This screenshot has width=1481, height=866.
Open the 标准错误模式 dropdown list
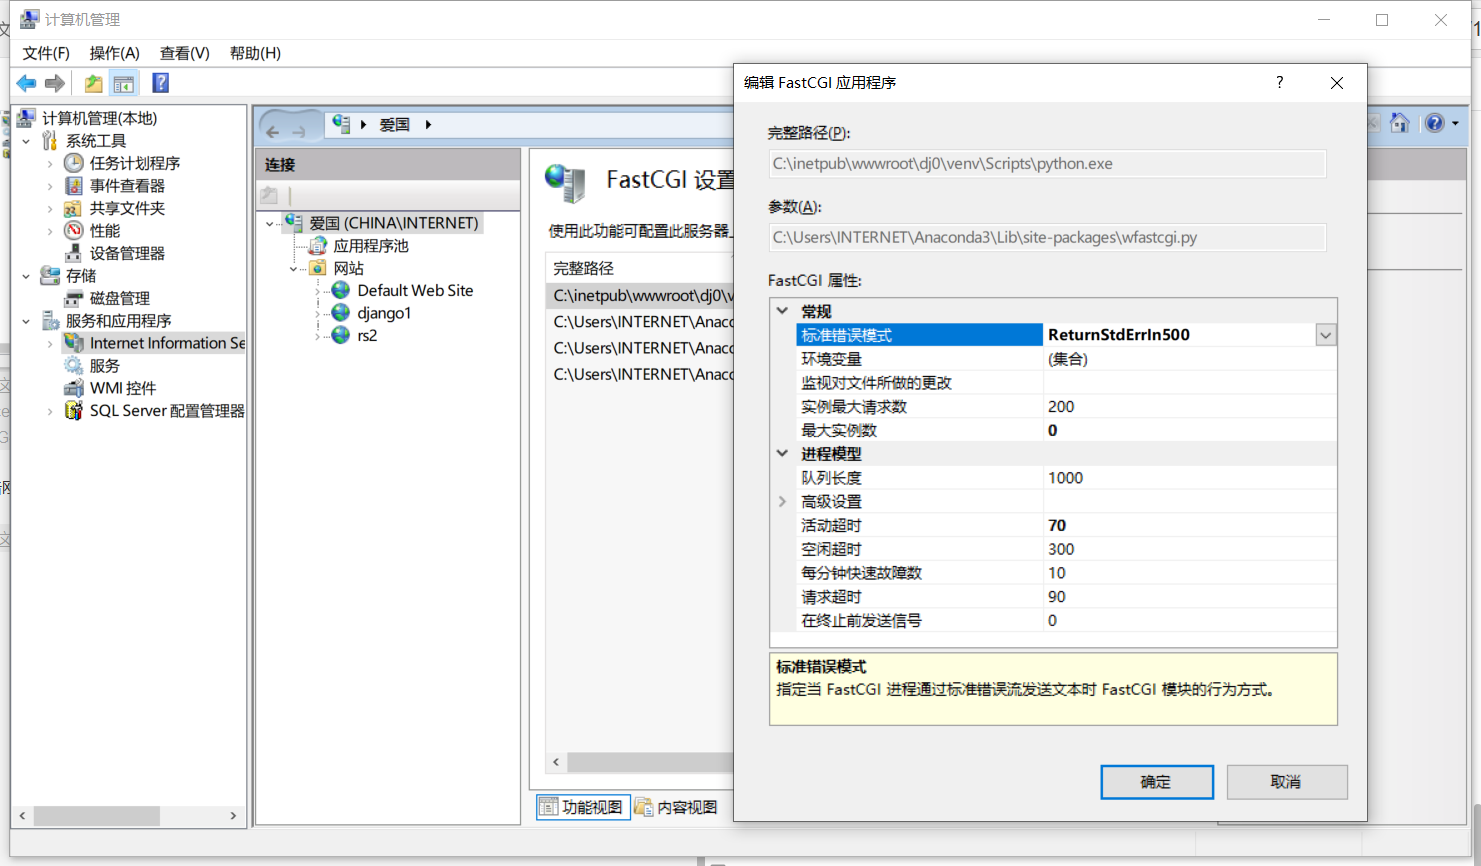[1325, 334]
